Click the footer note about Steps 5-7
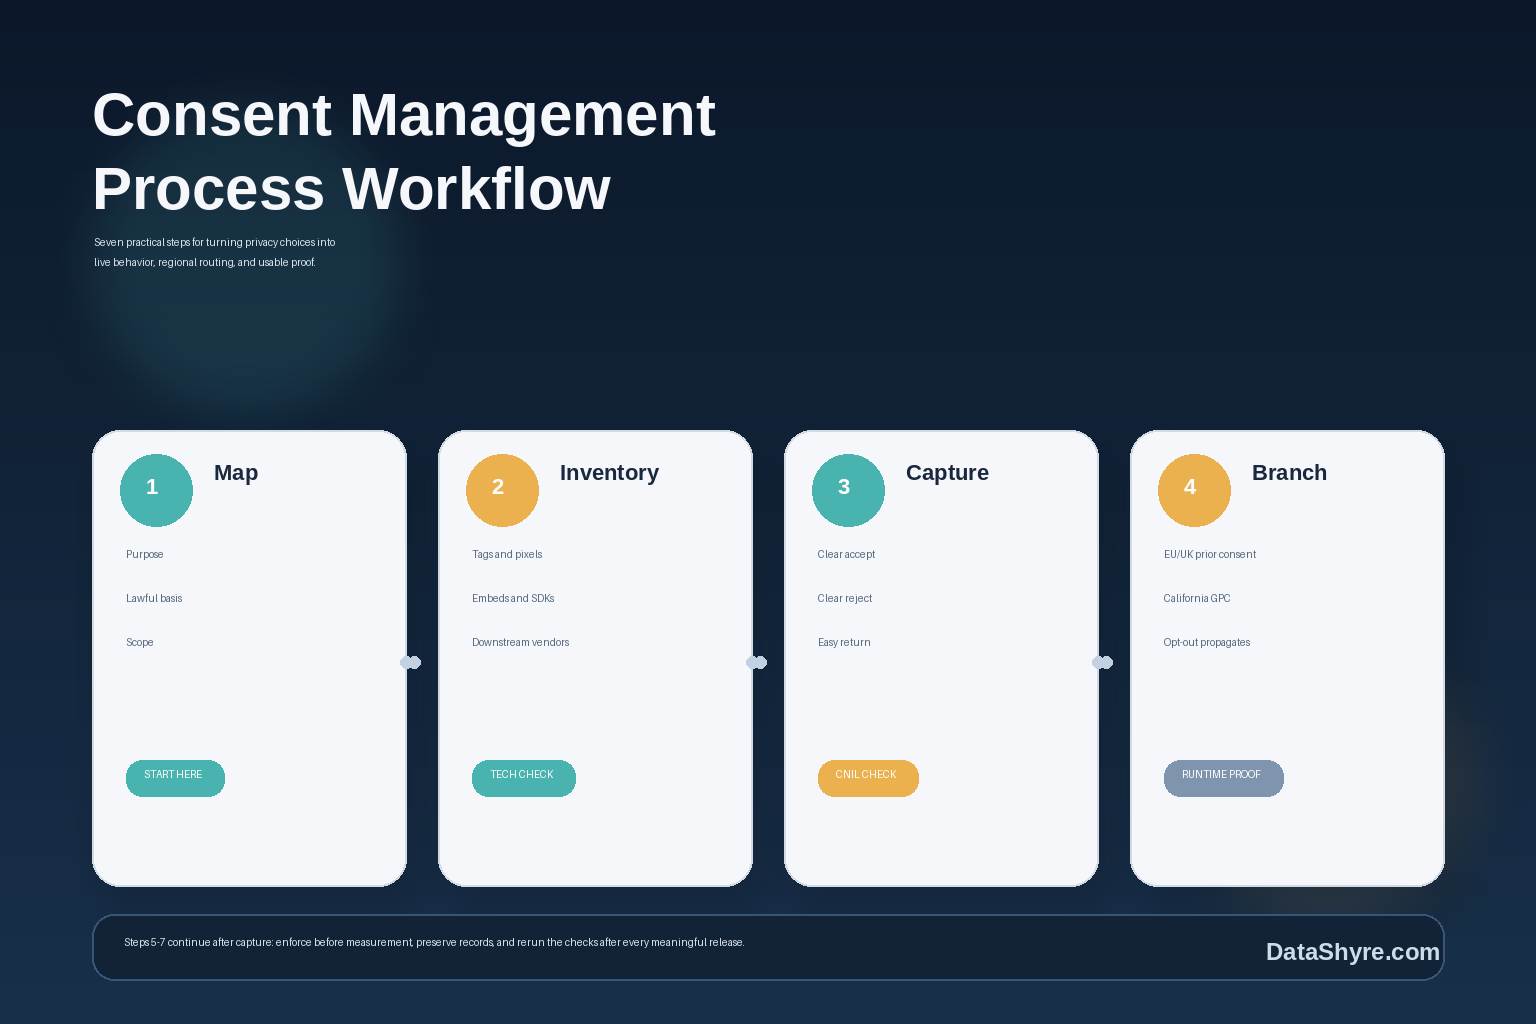This screenshot has width=1536, height=1024. tap(434, 942)
